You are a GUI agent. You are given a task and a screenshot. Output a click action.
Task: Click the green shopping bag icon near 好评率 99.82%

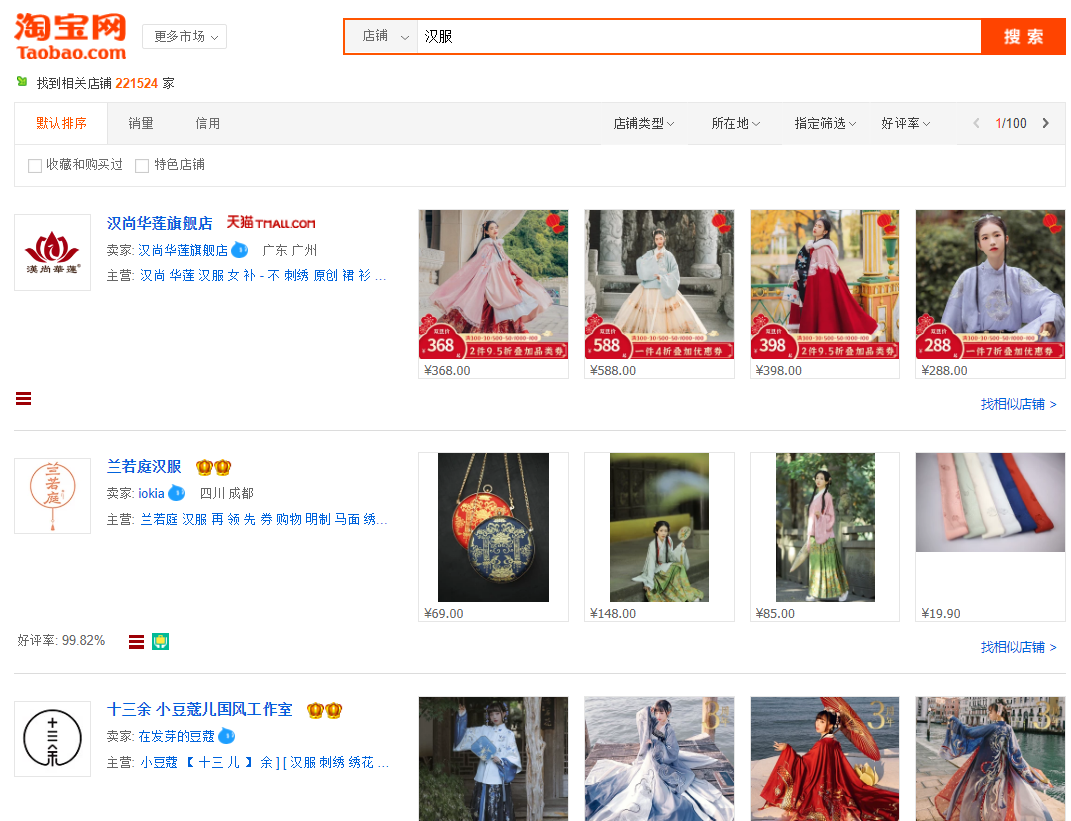pos(160,641)
